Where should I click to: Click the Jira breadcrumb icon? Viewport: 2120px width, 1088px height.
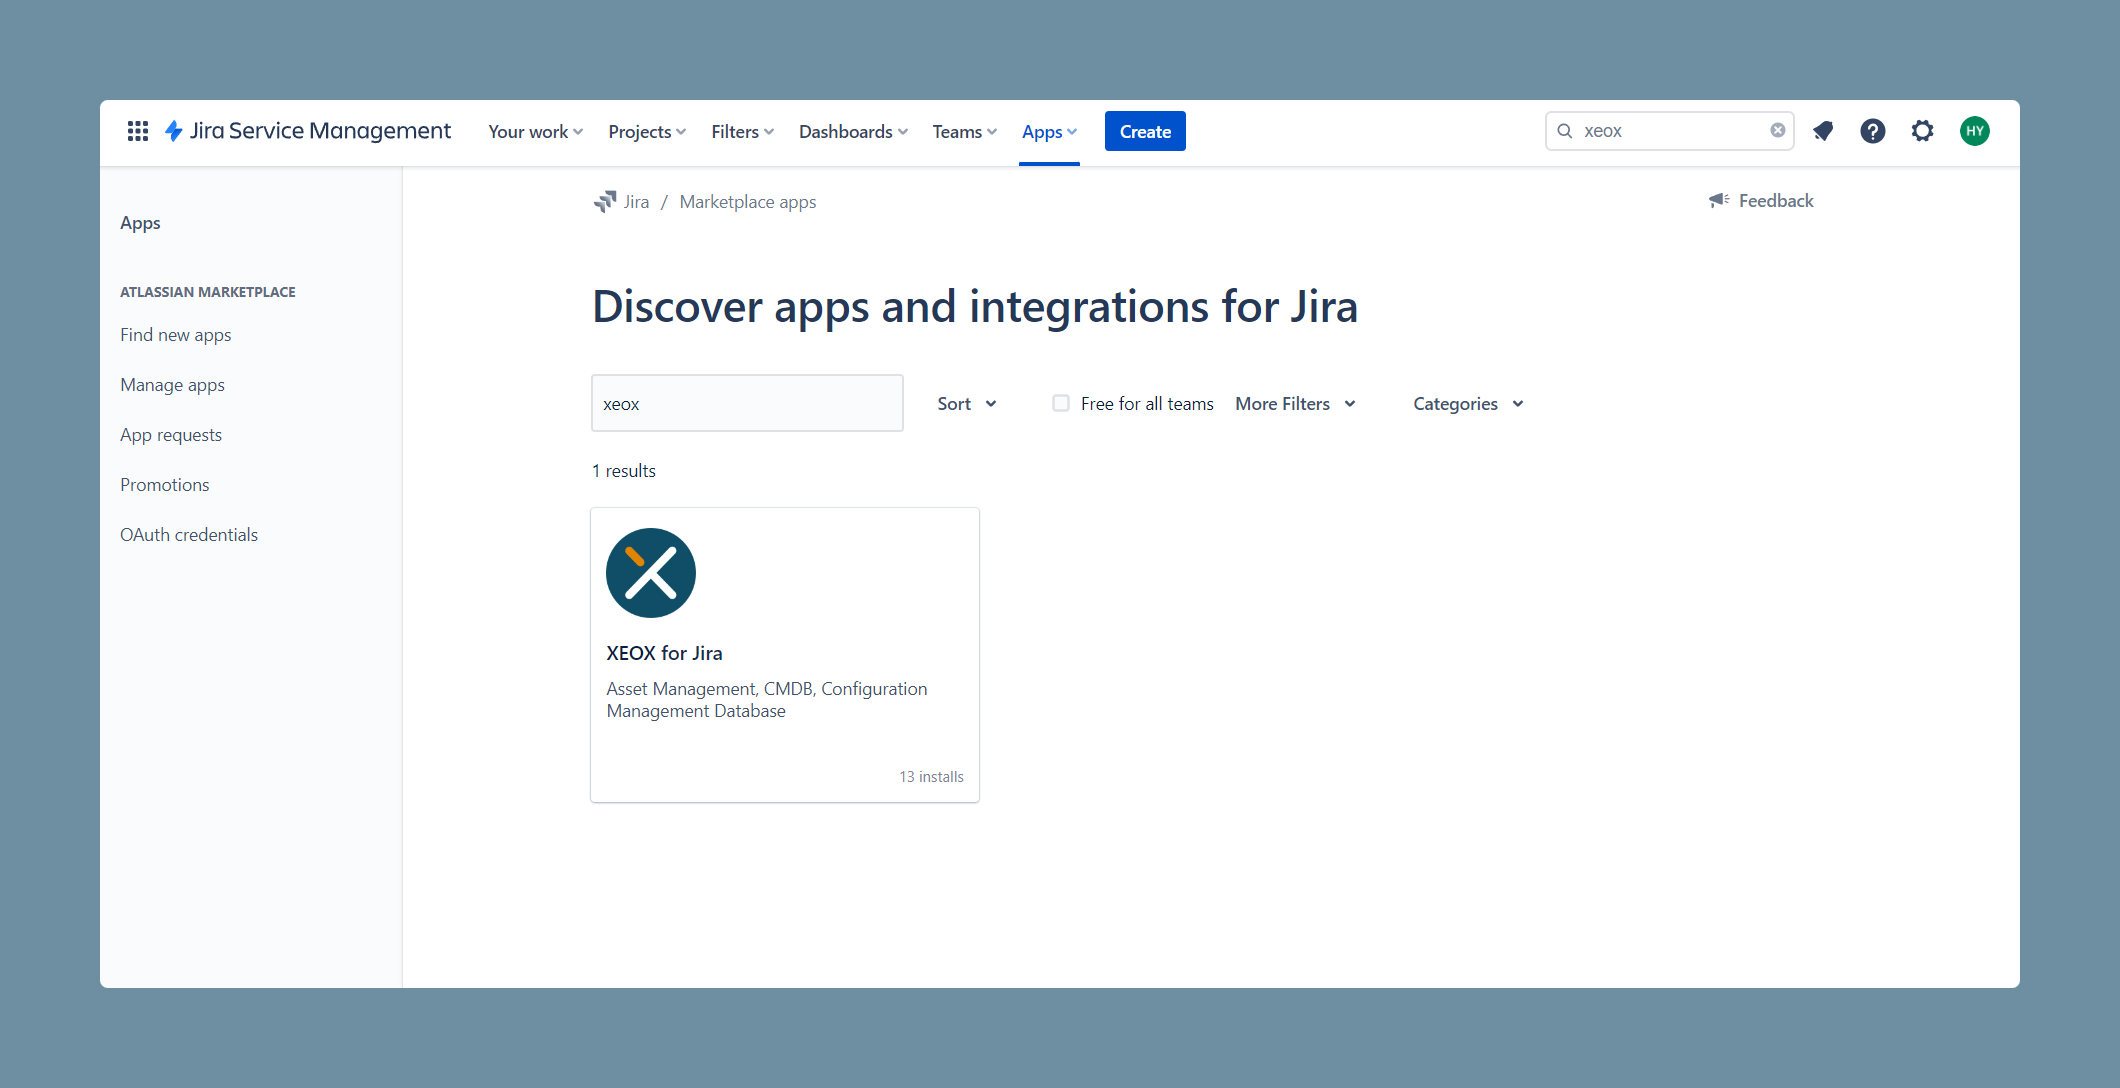[x=605, y=202]
